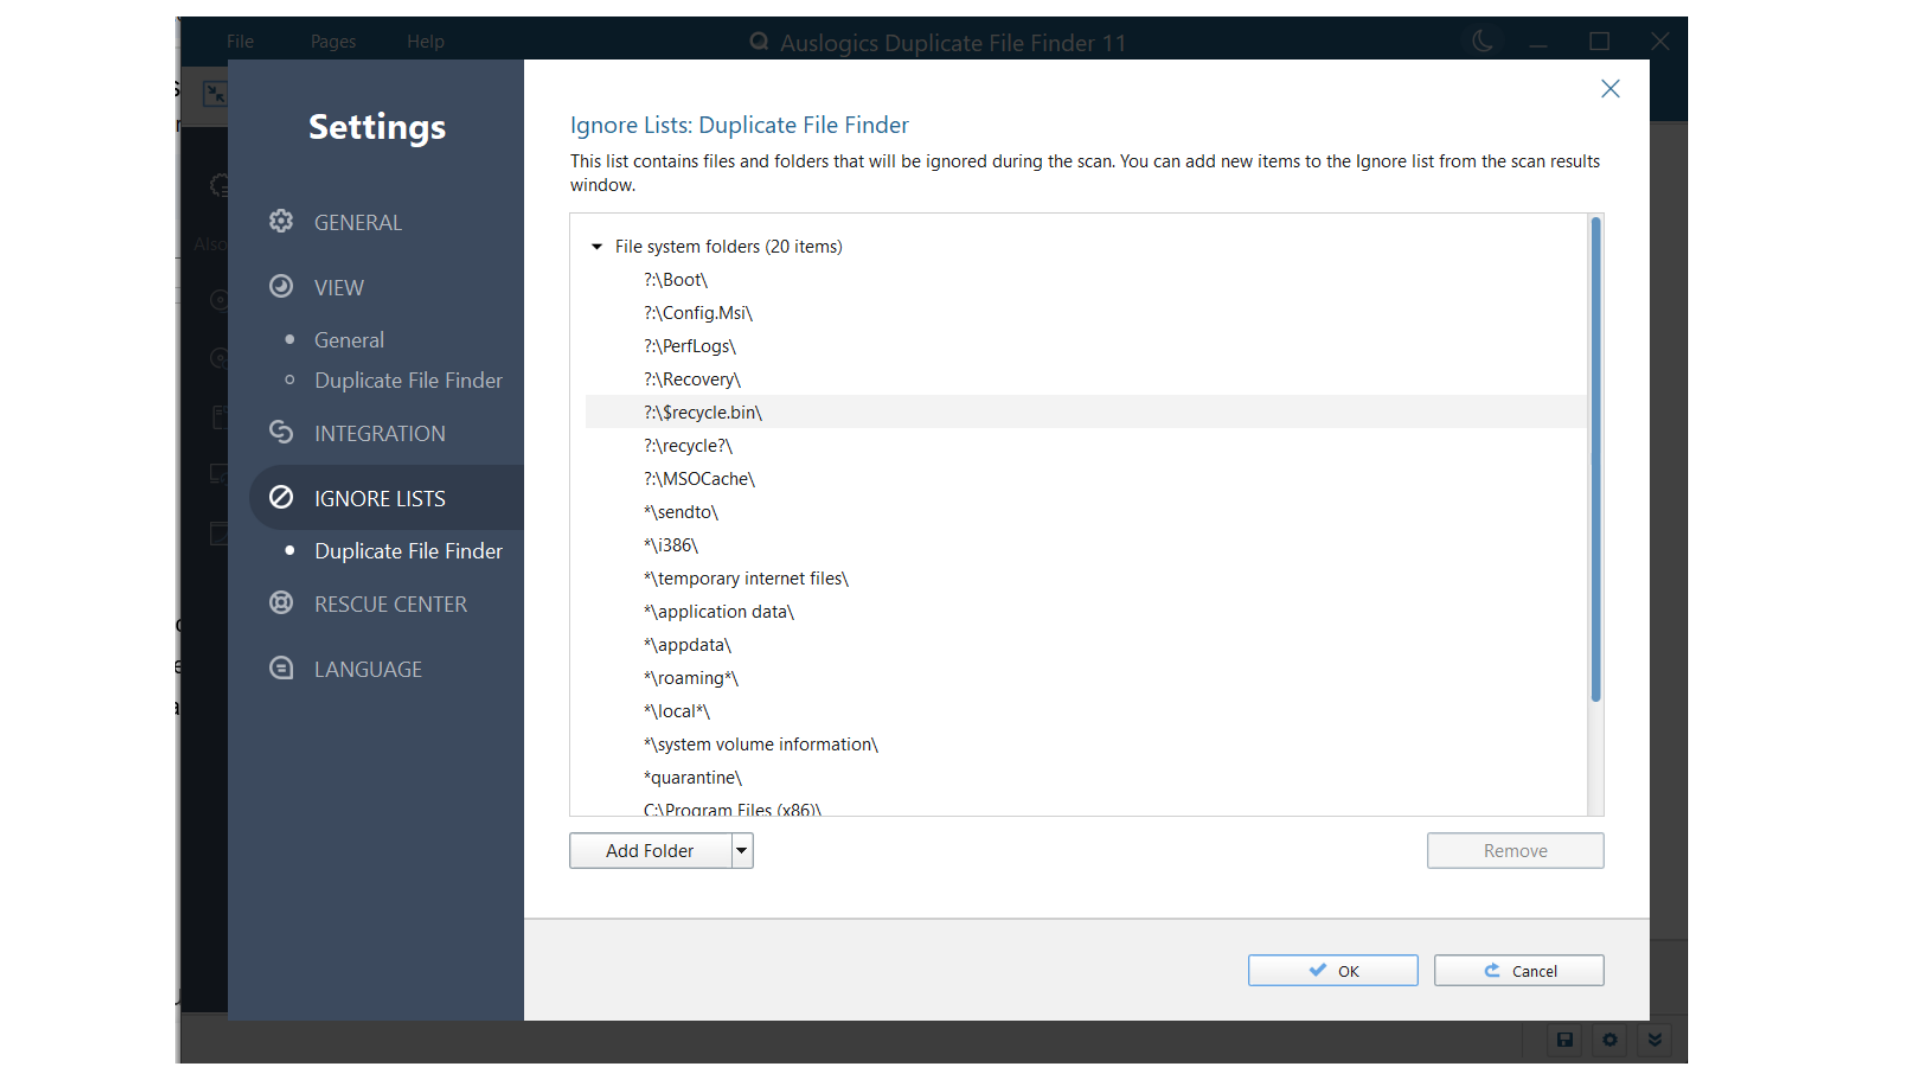Viewport: 1920px width, 1080px height.
Task: Click the gear icon in bottom status bar
Action: pyautogui.click(x=1610, y=1040)
